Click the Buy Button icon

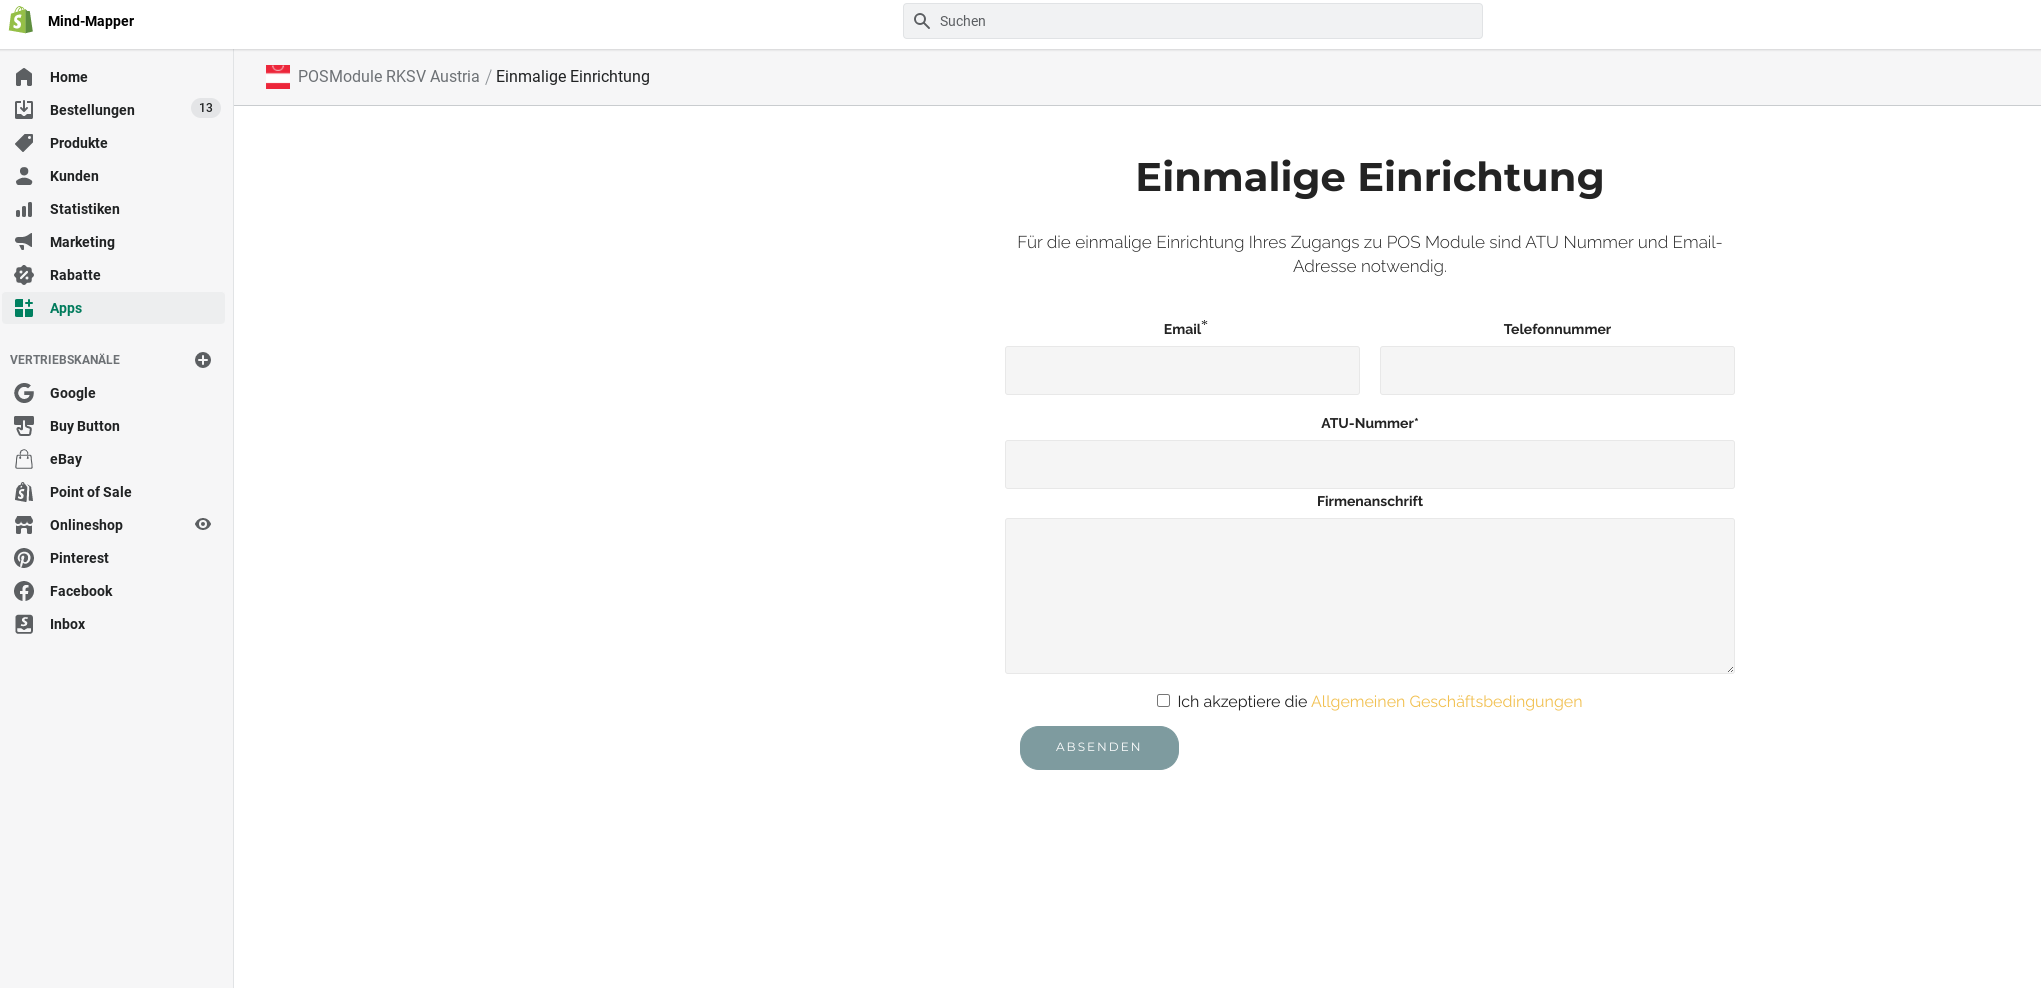[x=24, y=426]
